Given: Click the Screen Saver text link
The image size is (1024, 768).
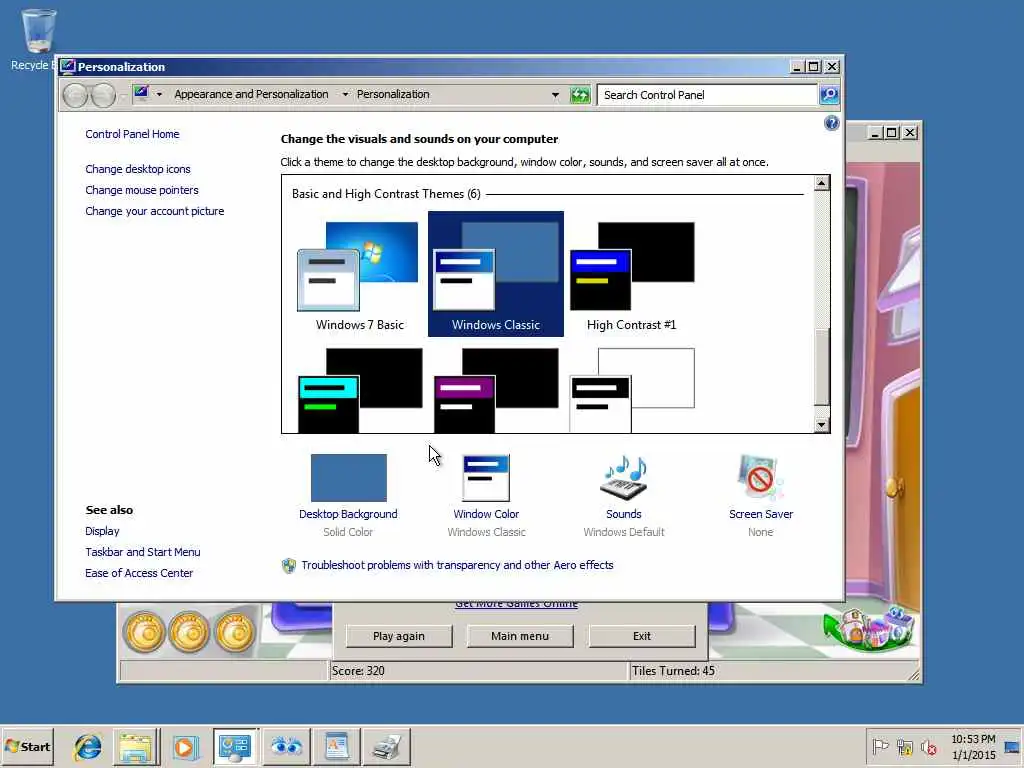Looking at the screenshot, I should click(761, 514).
